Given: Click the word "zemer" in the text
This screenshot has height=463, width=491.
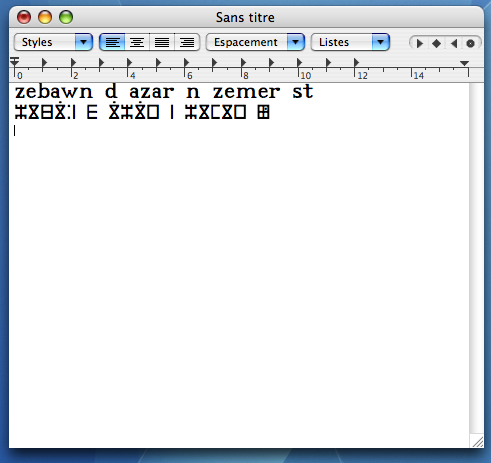Looking at the screenshot, I should (x=246, y=92).
